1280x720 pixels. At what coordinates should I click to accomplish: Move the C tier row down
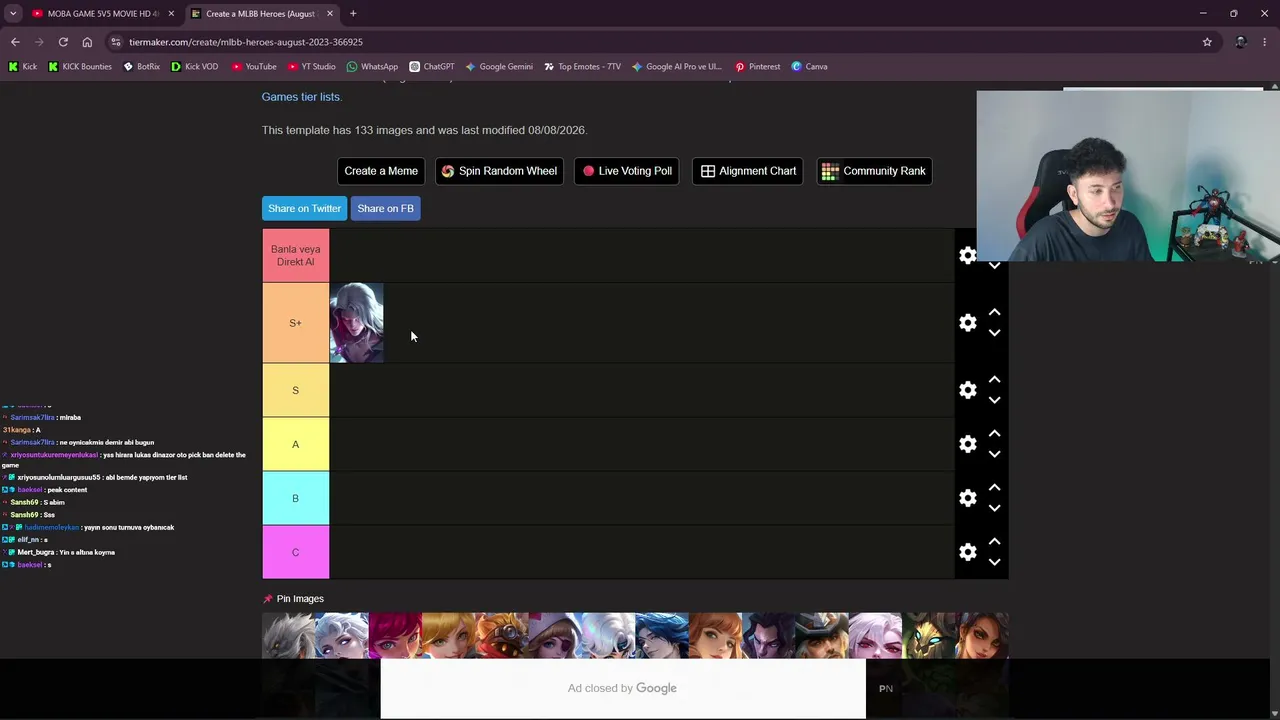994,562
